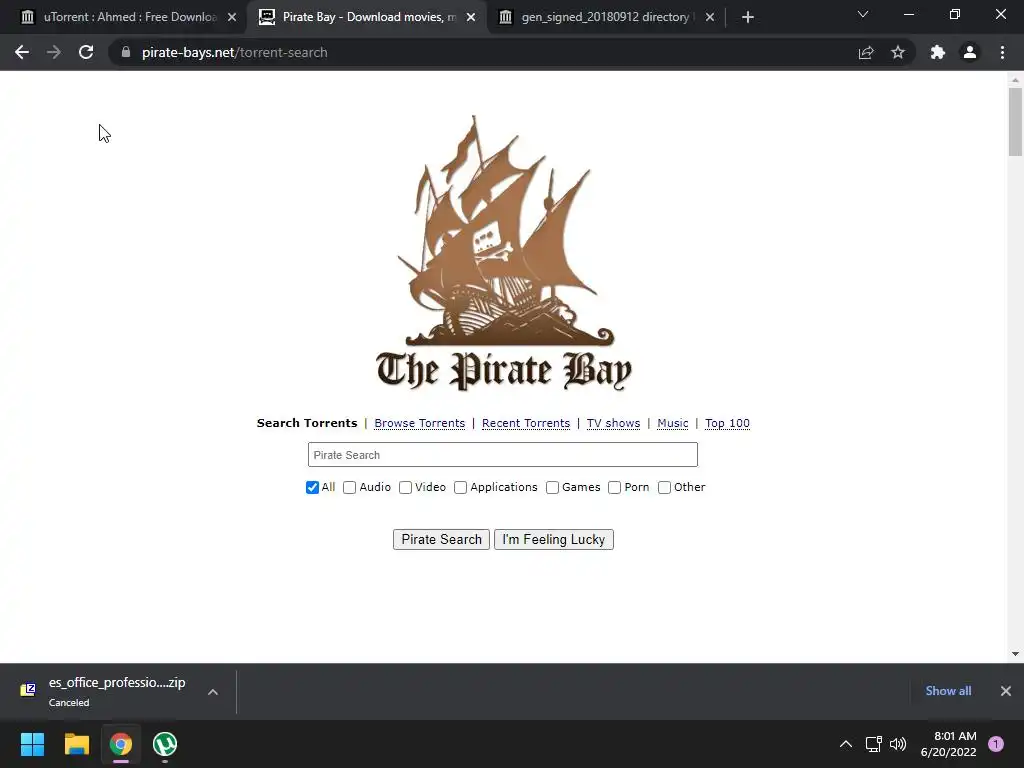Click the Pirate Search text field
Viewport: 1024px width, 768px height.
point(503,455)
